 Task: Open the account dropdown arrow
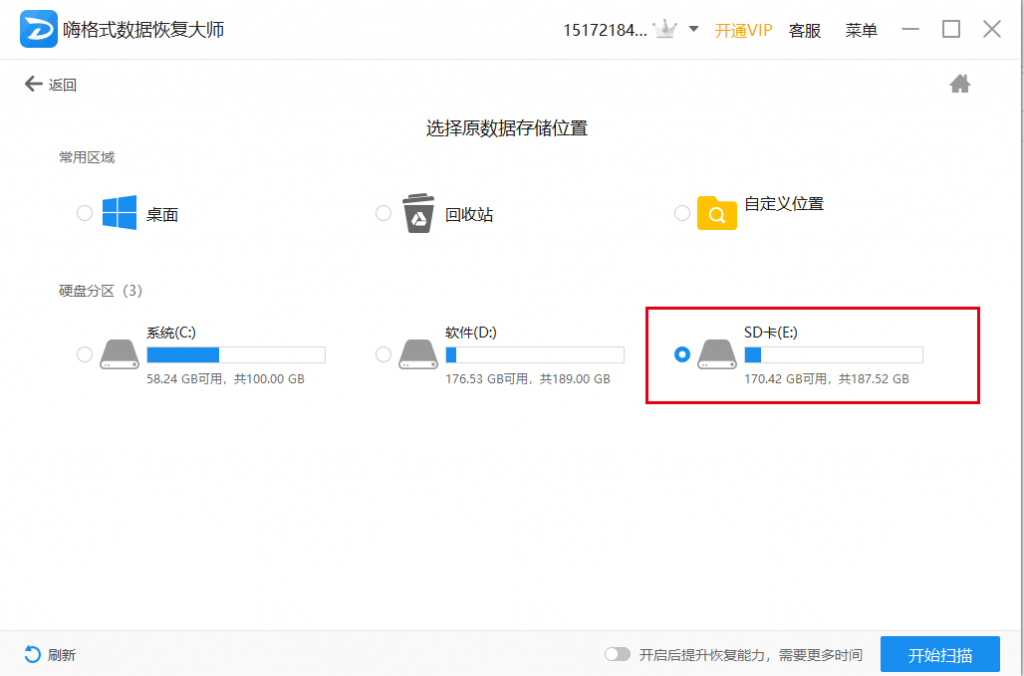click(694, 29)
